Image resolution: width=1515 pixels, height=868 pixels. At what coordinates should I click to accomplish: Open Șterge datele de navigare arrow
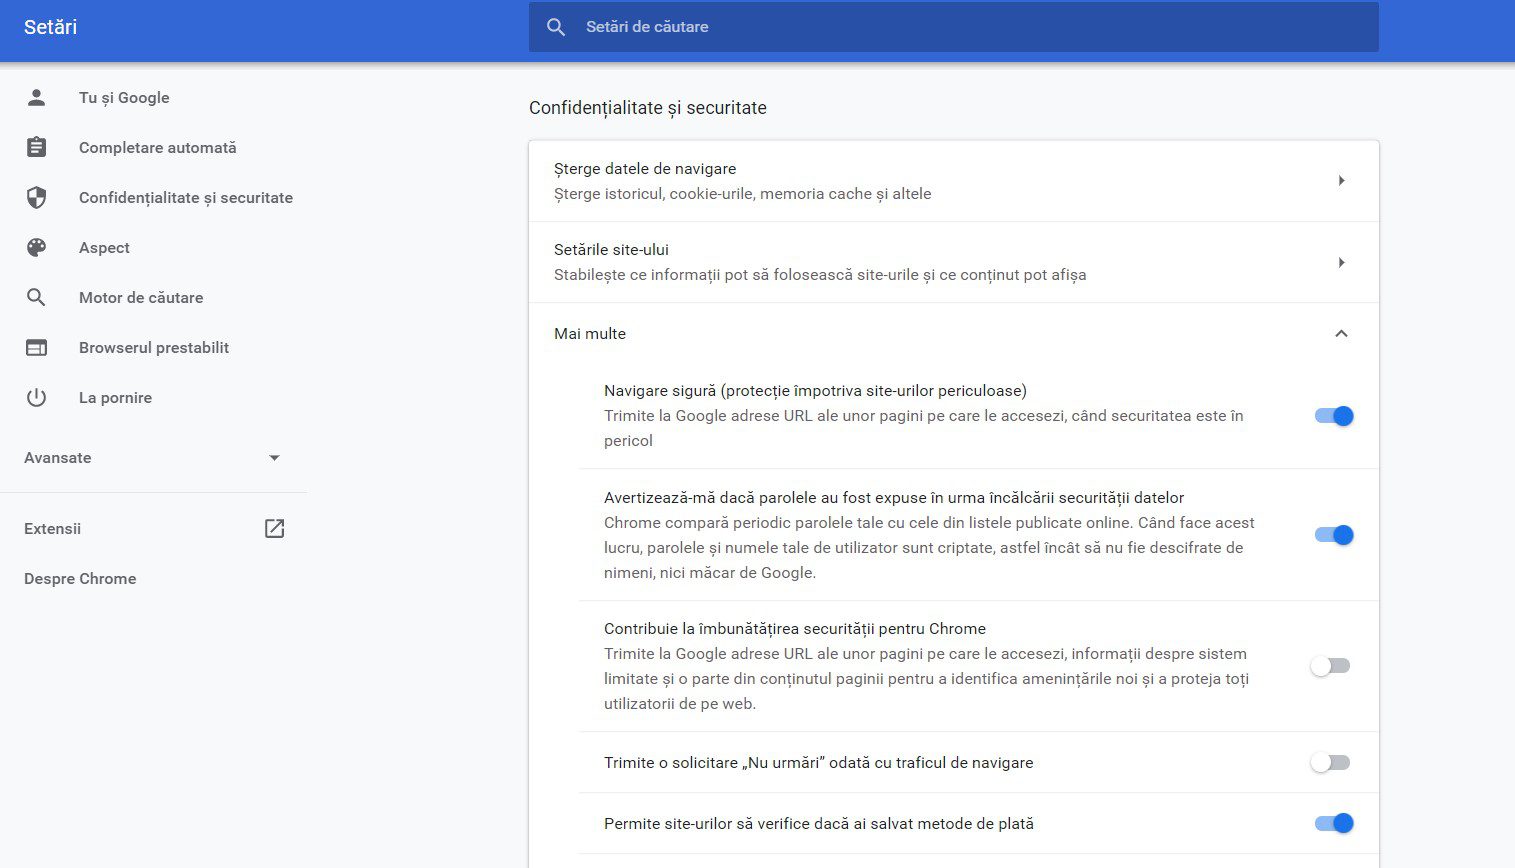tap(1341, 181)
